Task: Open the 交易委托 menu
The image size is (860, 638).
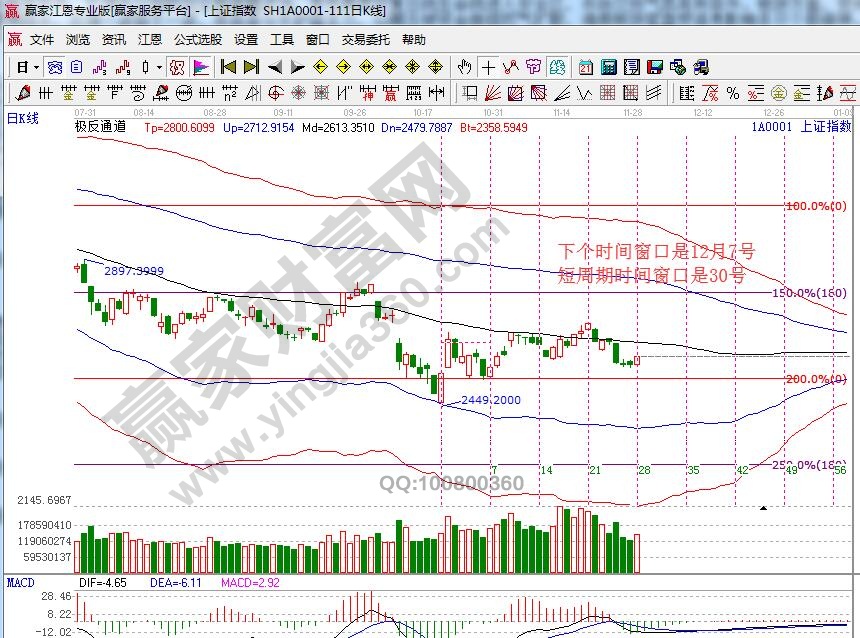Action: [365, 40]
